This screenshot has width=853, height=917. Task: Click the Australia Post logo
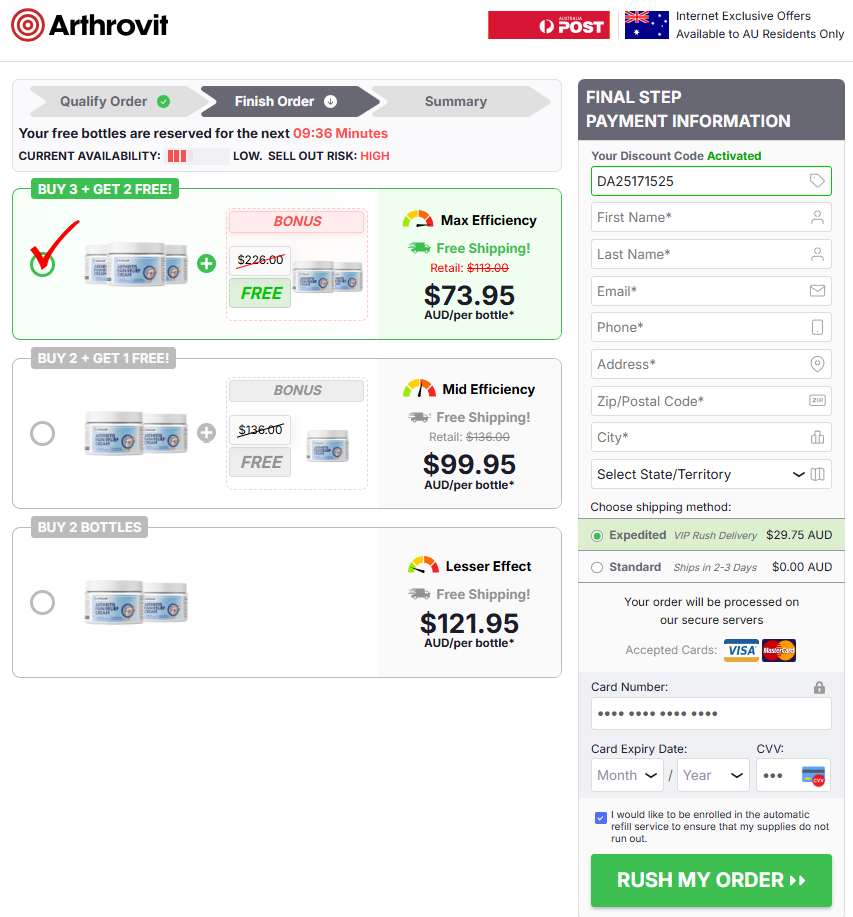pos(548,25)
